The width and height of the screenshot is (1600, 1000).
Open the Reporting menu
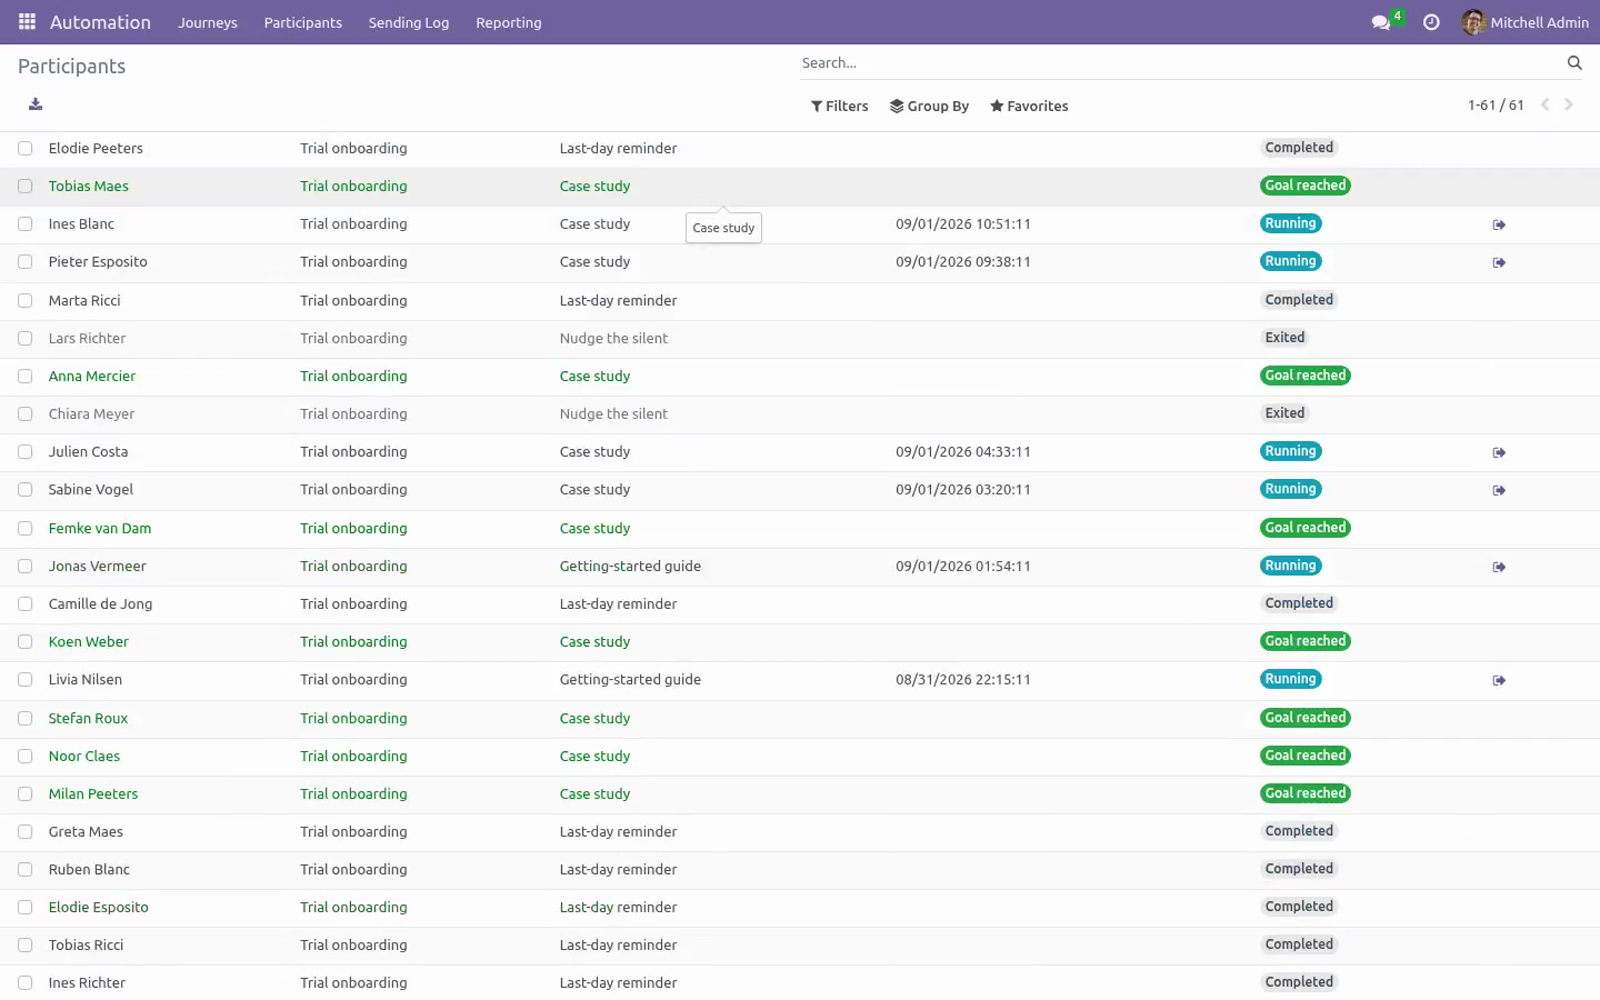coord(509,22)
